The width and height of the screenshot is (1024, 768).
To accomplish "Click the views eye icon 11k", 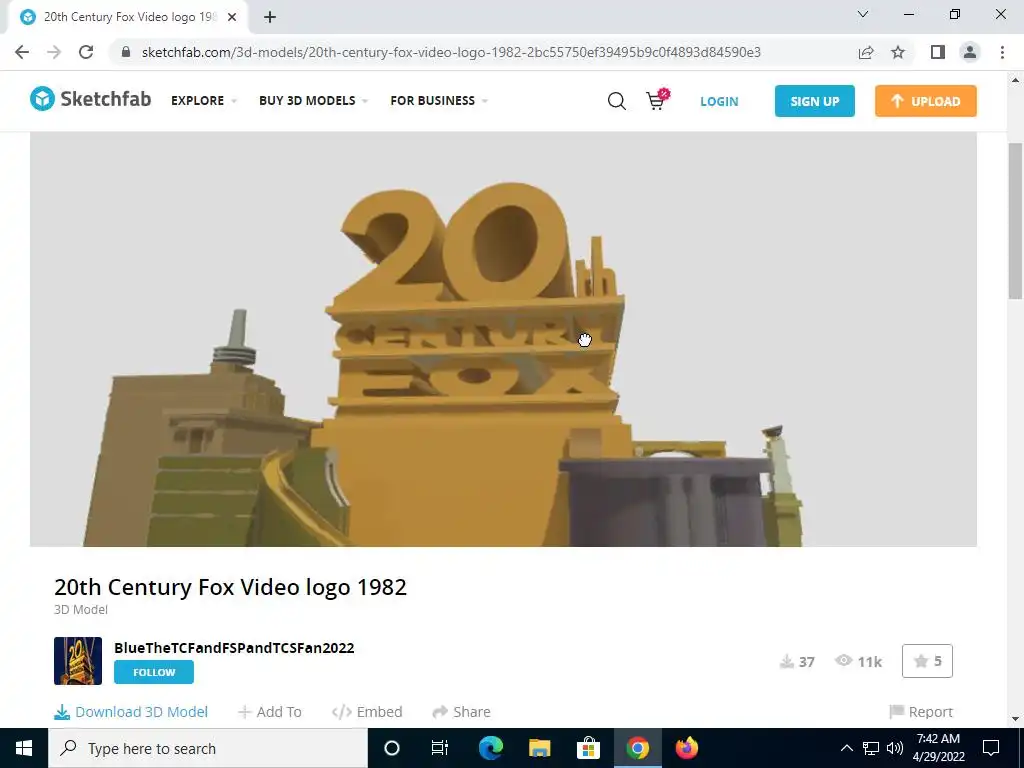I will [843, 660].
